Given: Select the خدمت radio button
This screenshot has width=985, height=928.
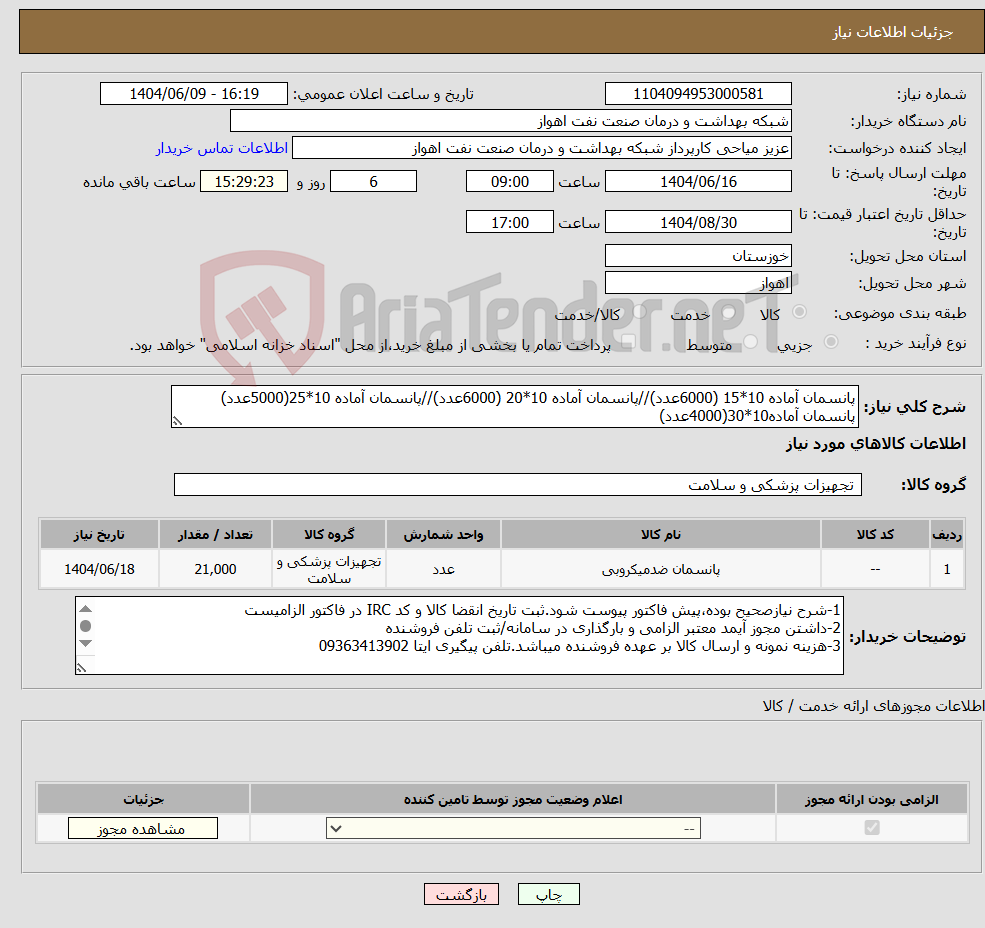Looking at the screenshot, I should 729,312.
